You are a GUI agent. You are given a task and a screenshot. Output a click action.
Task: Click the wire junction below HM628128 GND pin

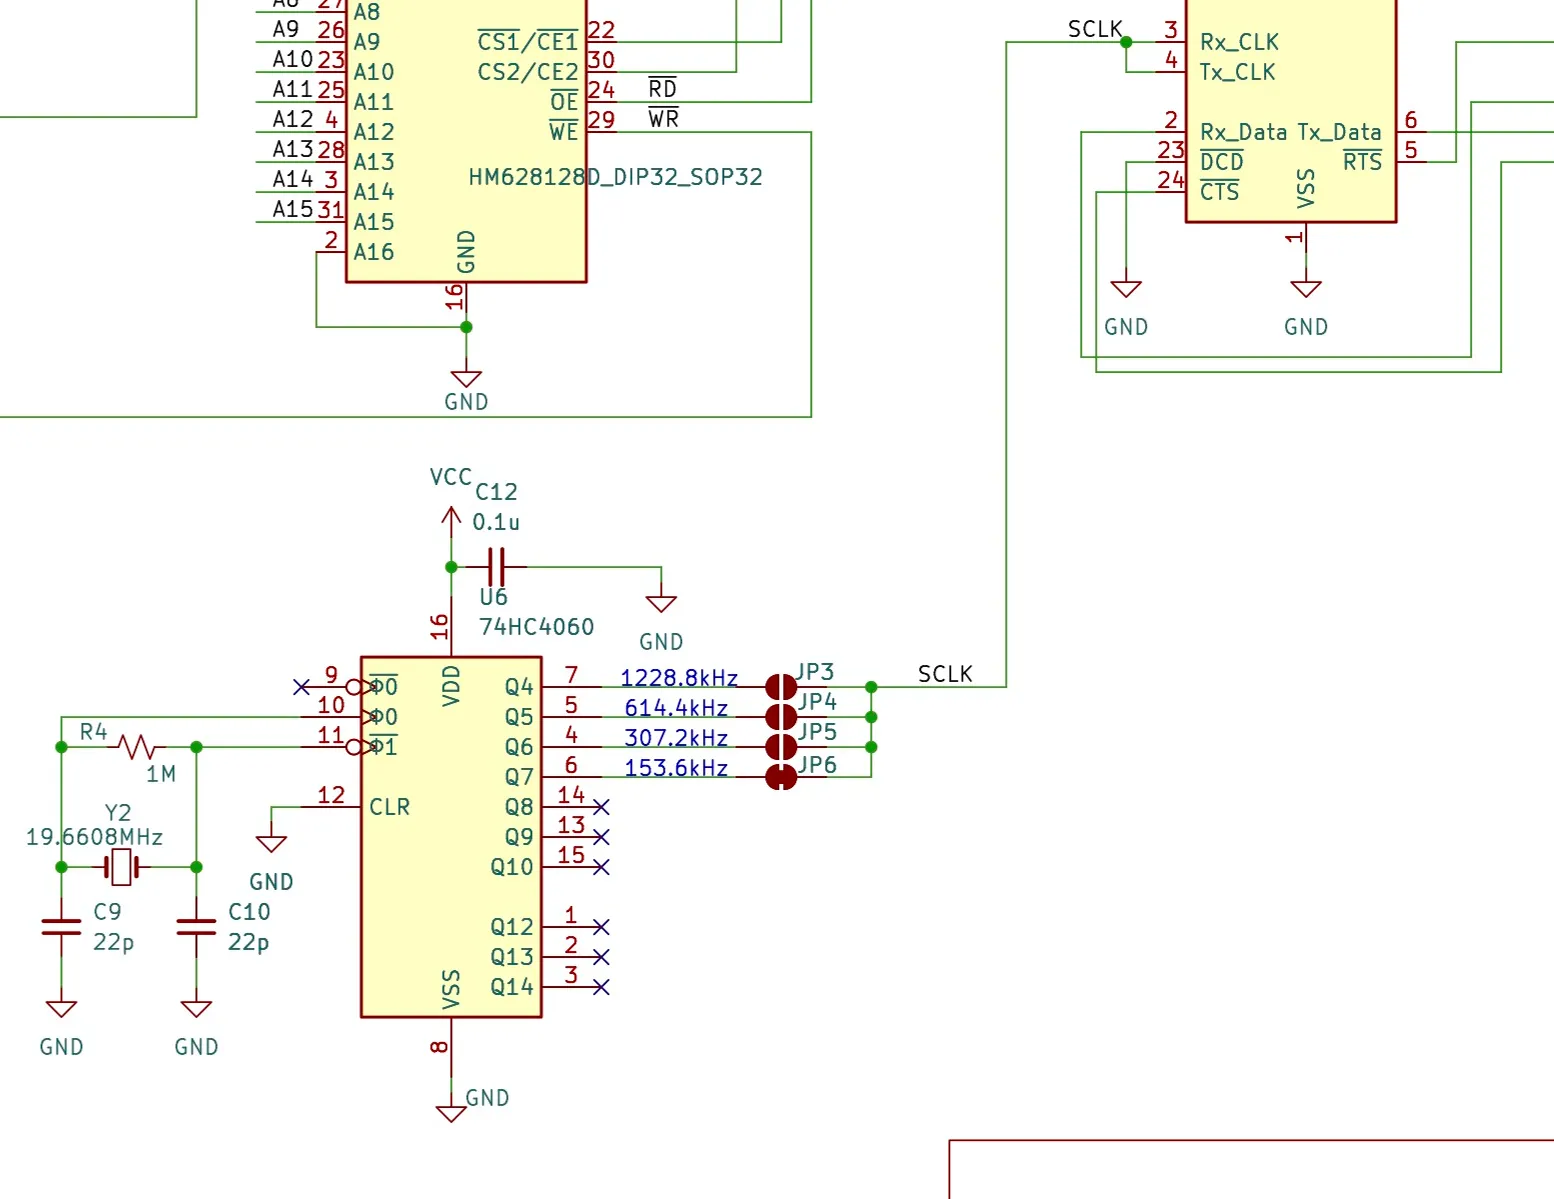pos(466,327)
